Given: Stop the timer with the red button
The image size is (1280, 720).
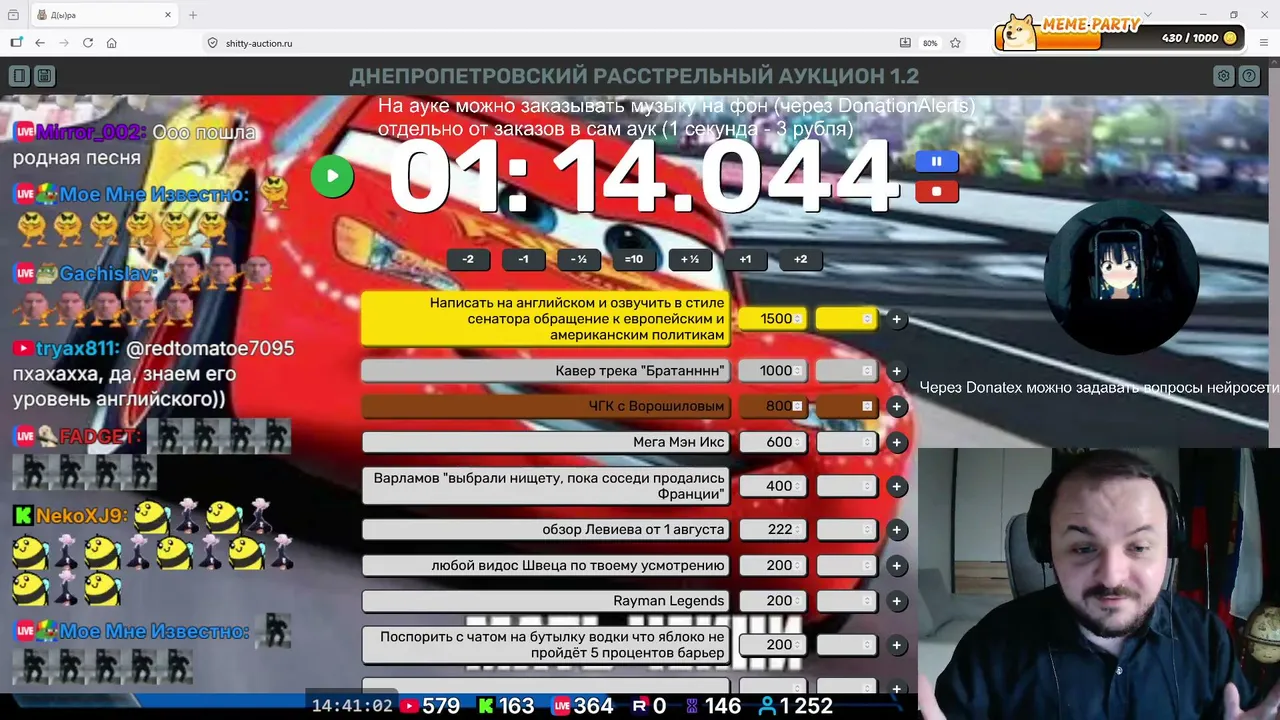Looking at the screenshot, I should coord(936,191).
